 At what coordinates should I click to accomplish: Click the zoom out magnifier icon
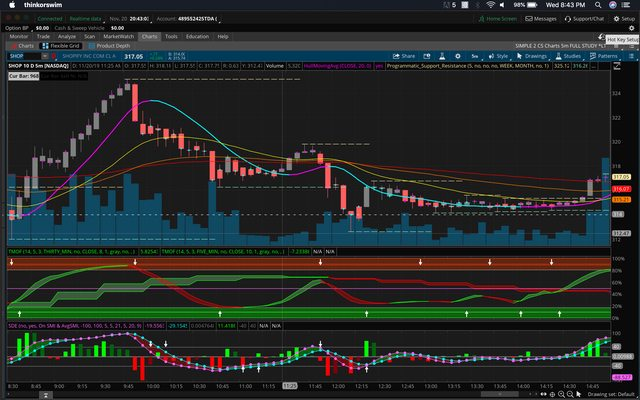pos(570,394)
